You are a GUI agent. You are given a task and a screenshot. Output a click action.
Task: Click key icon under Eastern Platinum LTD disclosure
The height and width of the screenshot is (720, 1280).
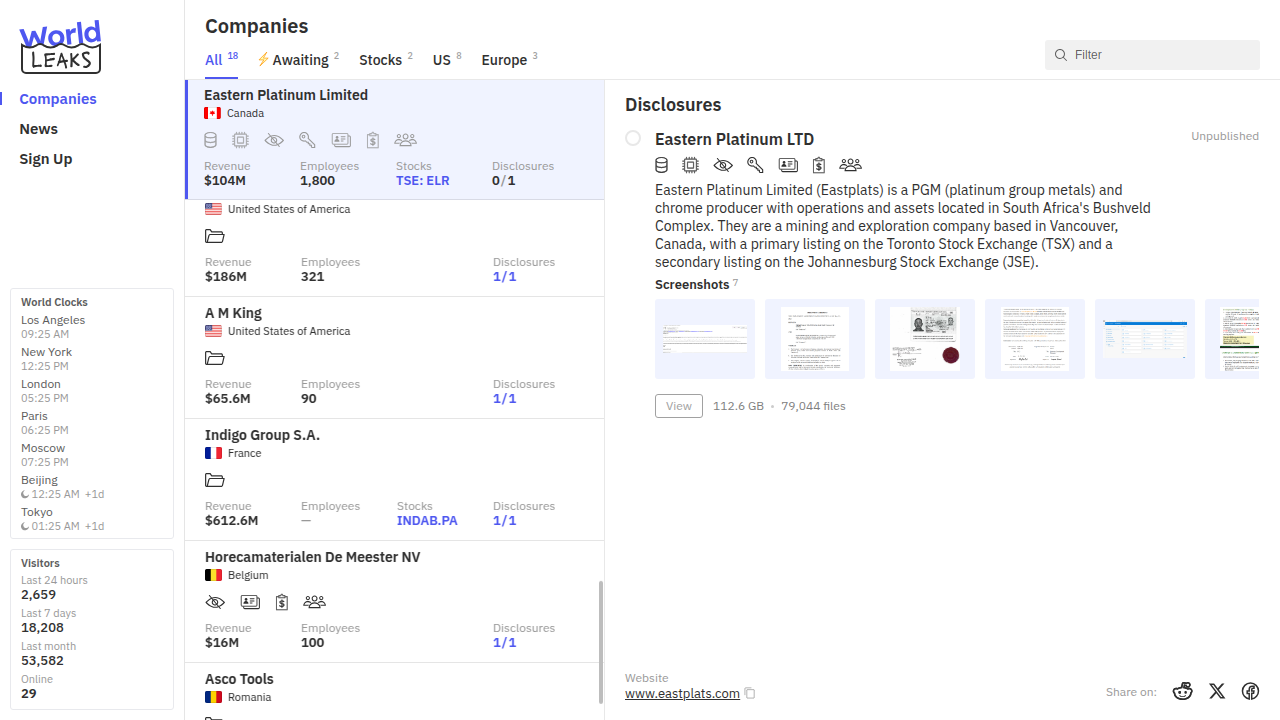click(x=755, y=165)
